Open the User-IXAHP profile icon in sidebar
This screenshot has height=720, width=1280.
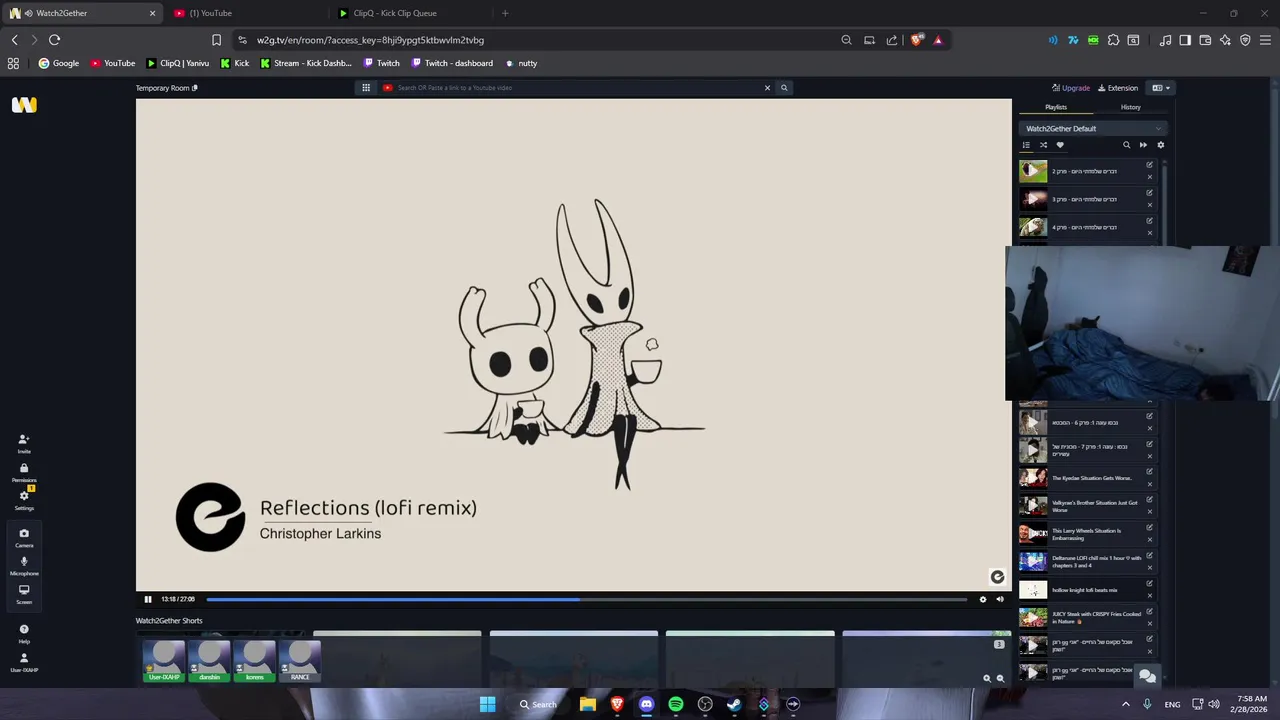(x=24, y=662)
